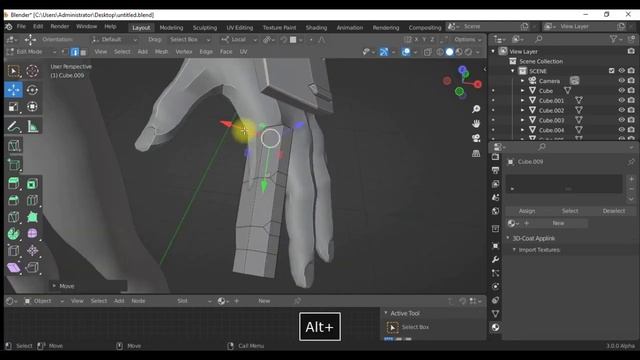This screenshot has height=360, width=640.
Task: Click New in the shader editor header
Action: [x=264, y=301]
